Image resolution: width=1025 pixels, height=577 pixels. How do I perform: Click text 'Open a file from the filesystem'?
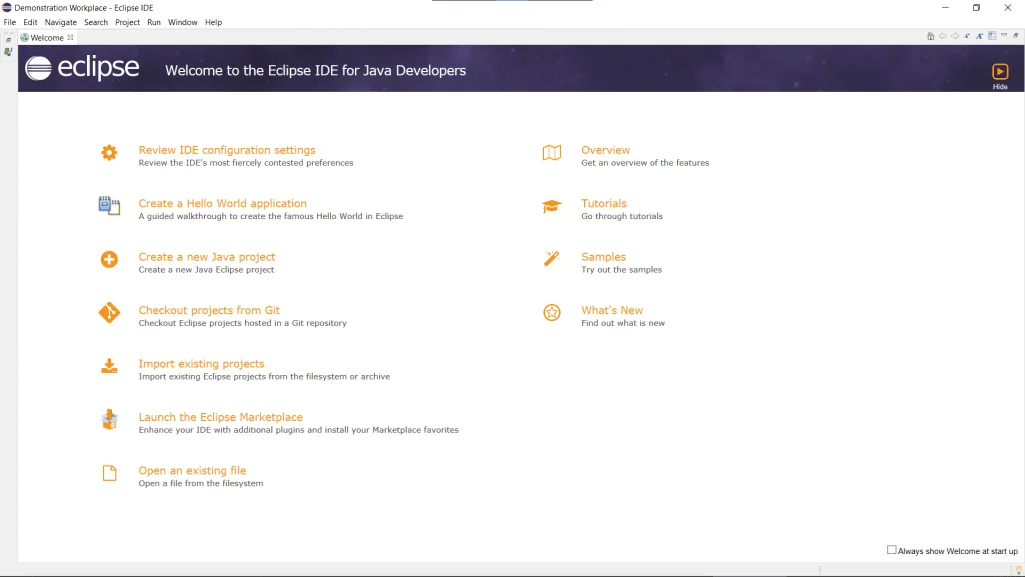(201, 484)
